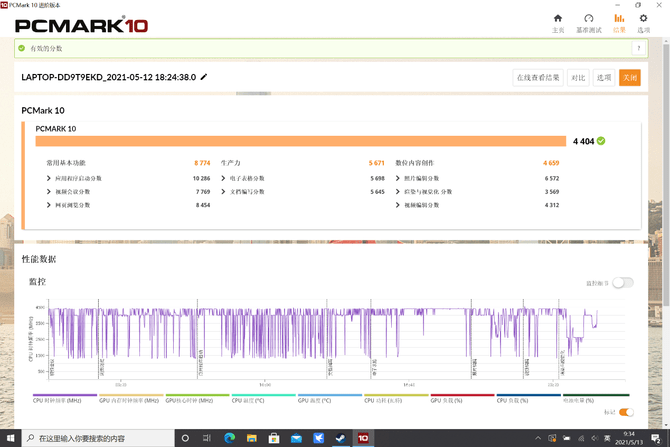Click the network icon in system tray
Screen dimensions: 670x447
click(581, 438)
